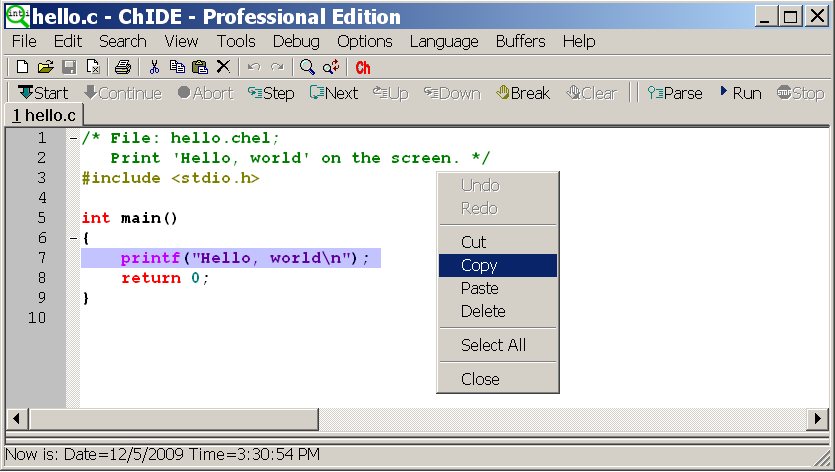Click the Step button
Screen dimensions: 835x472
(x=271, y=93)
